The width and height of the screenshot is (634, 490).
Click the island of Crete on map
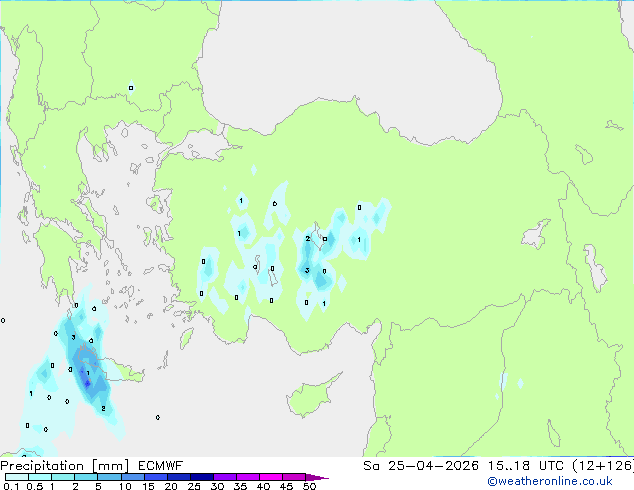(111, 368)
